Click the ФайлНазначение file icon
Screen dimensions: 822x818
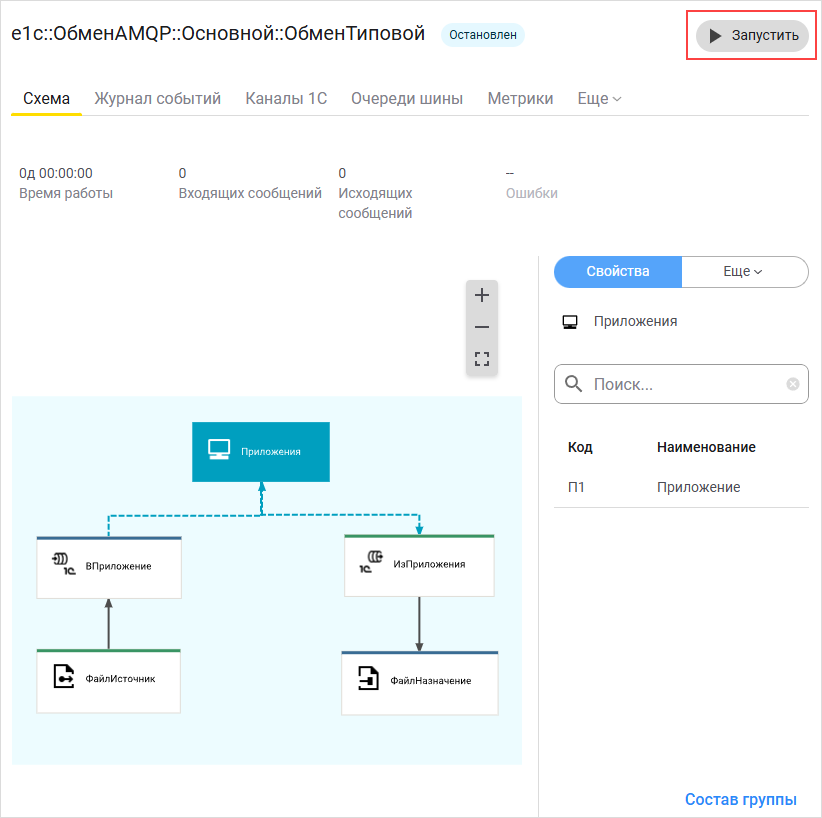(x=369, y=680)
